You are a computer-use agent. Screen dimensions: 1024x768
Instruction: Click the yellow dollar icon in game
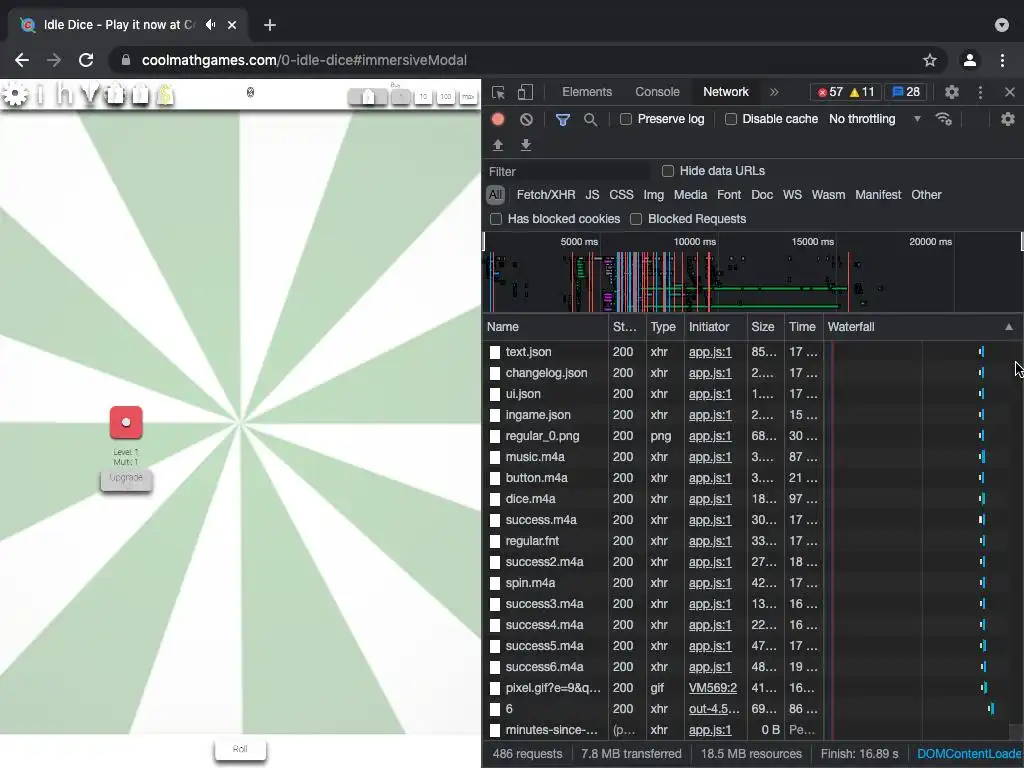pos(165,95)
